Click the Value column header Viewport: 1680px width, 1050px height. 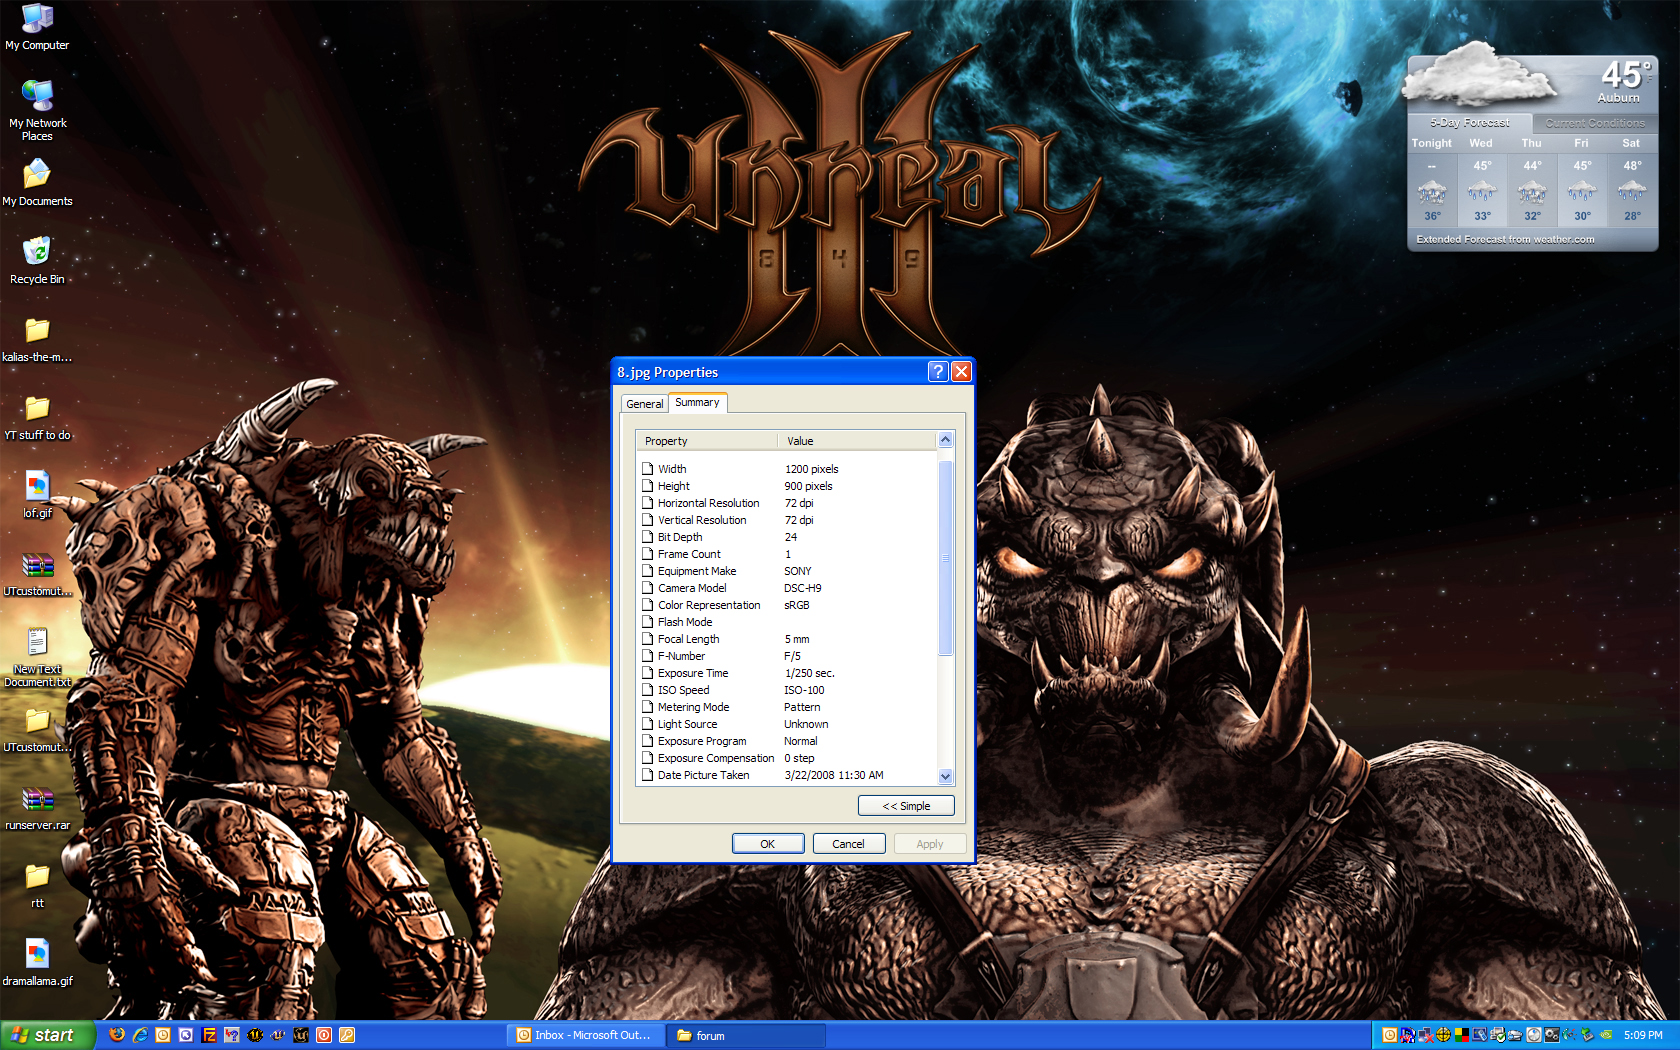[857, 441]
